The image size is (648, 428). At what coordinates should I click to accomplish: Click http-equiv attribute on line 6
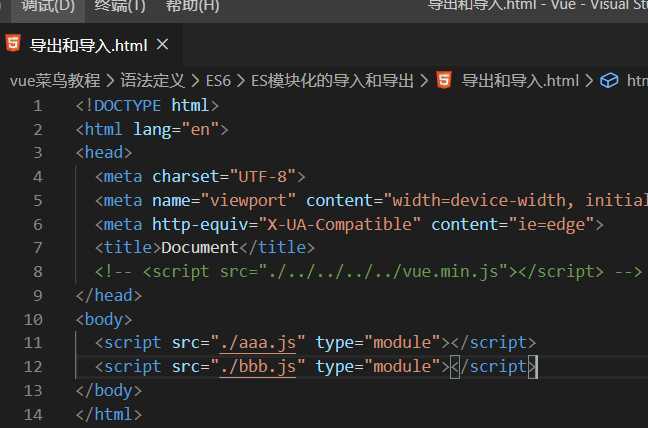[200, 225]
